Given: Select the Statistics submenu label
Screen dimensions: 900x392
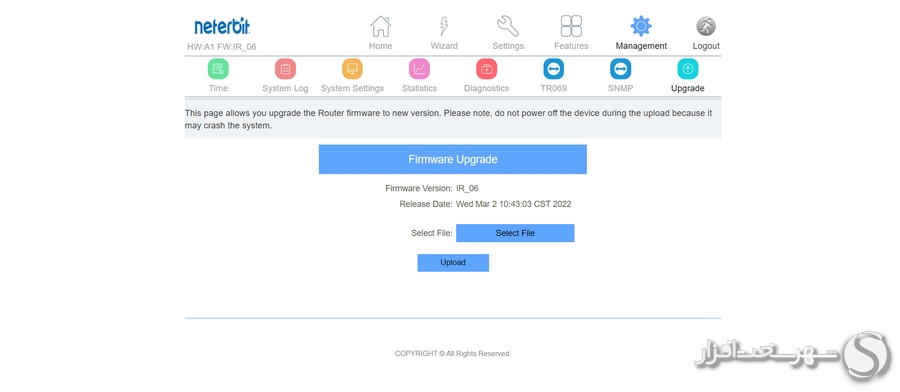Looking at the screenshot, I should [x=420, y=88].
